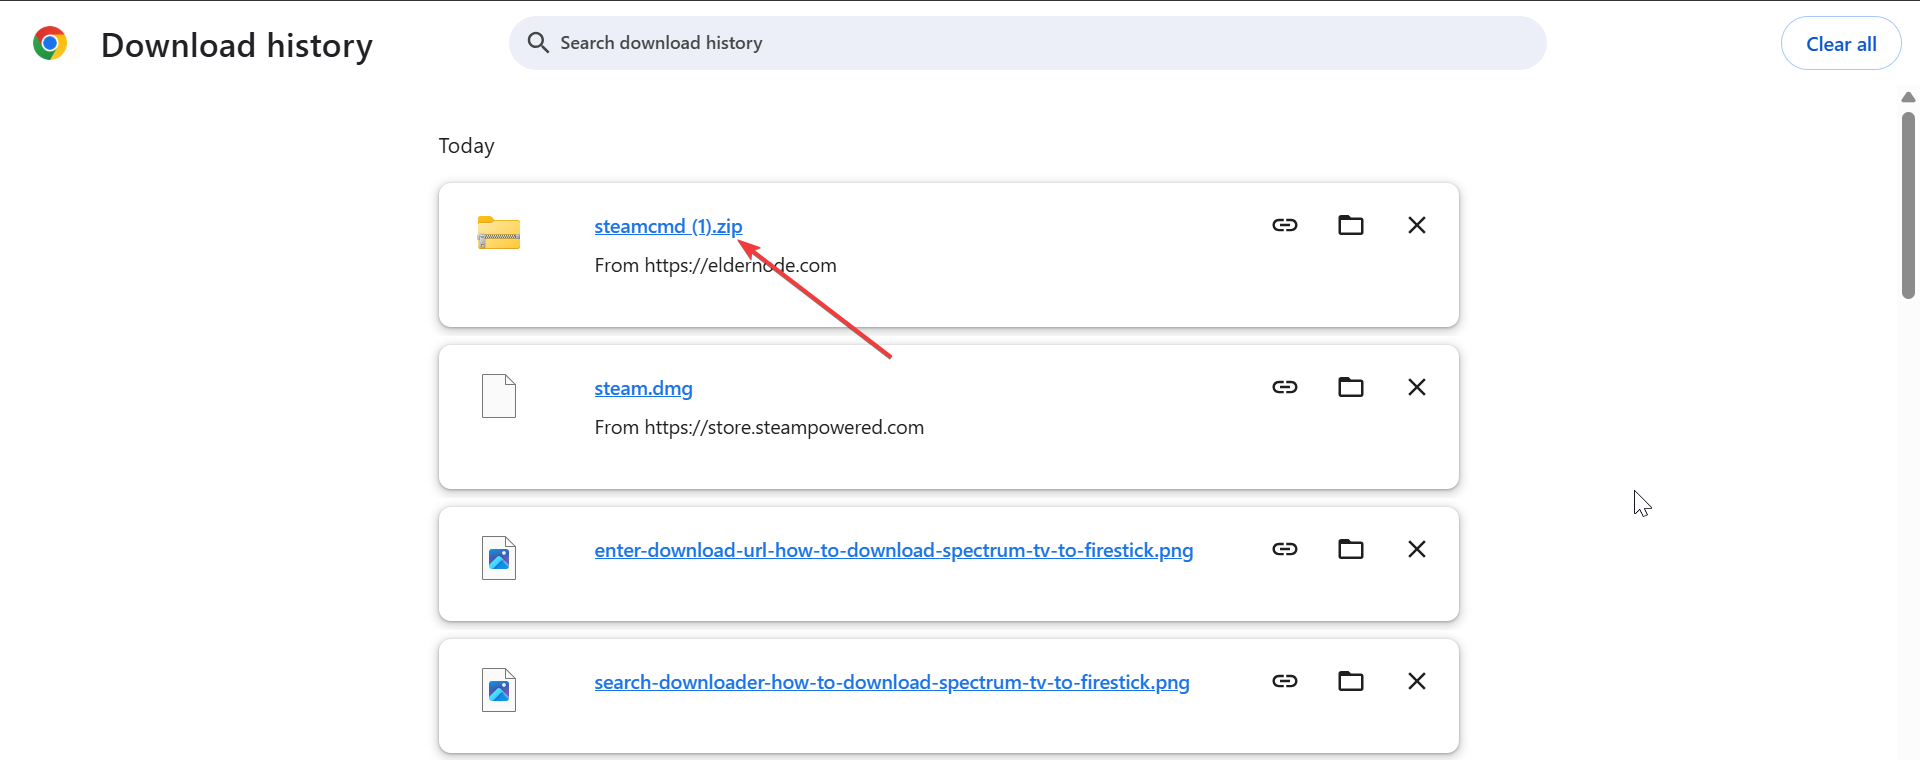Remove enter-download-url PNG from history

pyautogui.click(x=1416, y=549)
